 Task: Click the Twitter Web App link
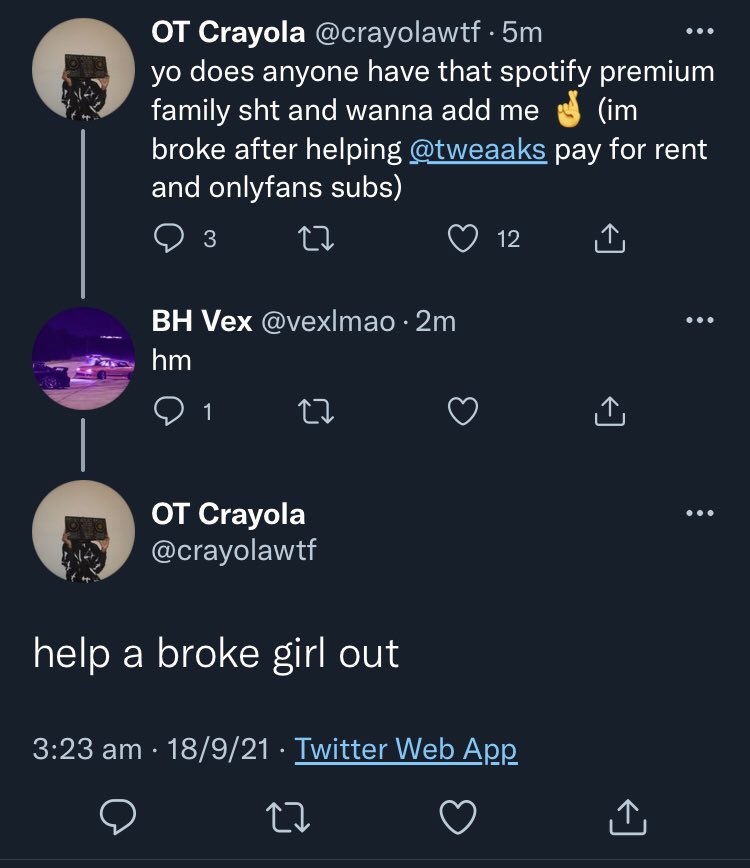pyautogui.click(x=406, y=749)
